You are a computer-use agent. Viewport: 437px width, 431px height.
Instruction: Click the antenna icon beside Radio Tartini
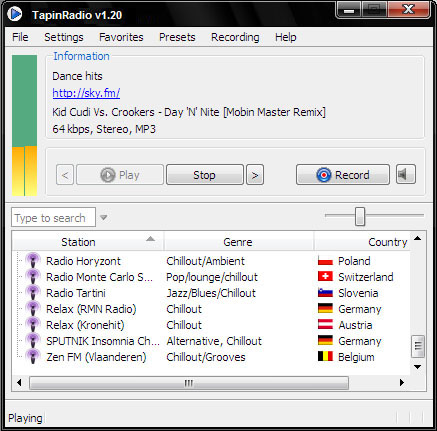click(33, 293)
